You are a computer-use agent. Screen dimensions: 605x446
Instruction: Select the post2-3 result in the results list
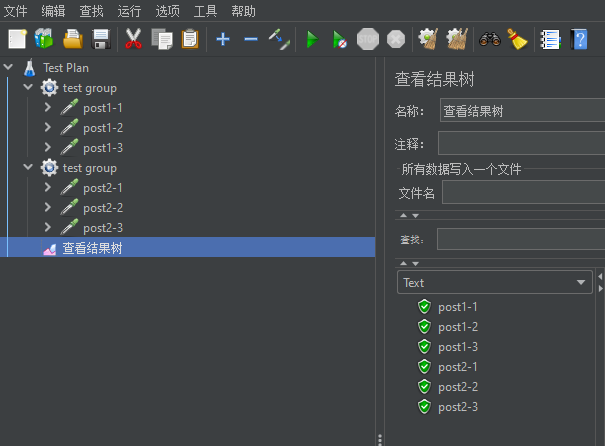(458, 407)
